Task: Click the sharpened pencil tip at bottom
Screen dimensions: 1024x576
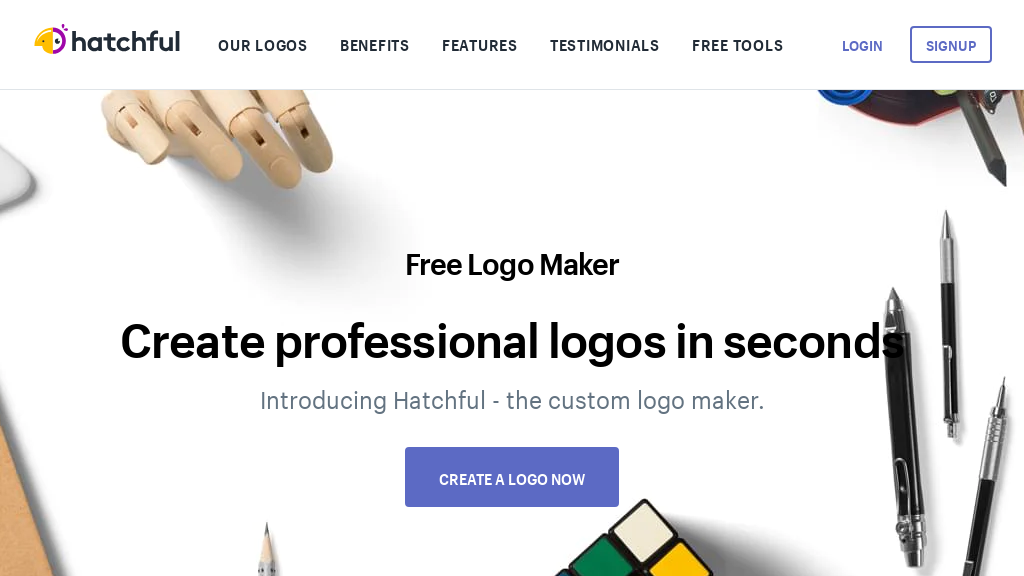Action: point(266,550)
